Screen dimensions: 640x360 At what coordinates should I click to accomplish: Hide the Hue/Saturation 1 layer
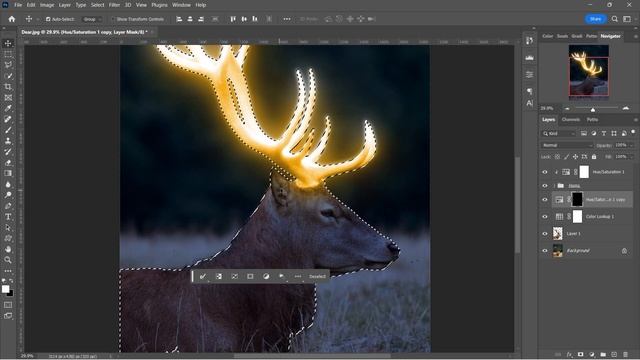pyautogui.click(x=544, y=172)
